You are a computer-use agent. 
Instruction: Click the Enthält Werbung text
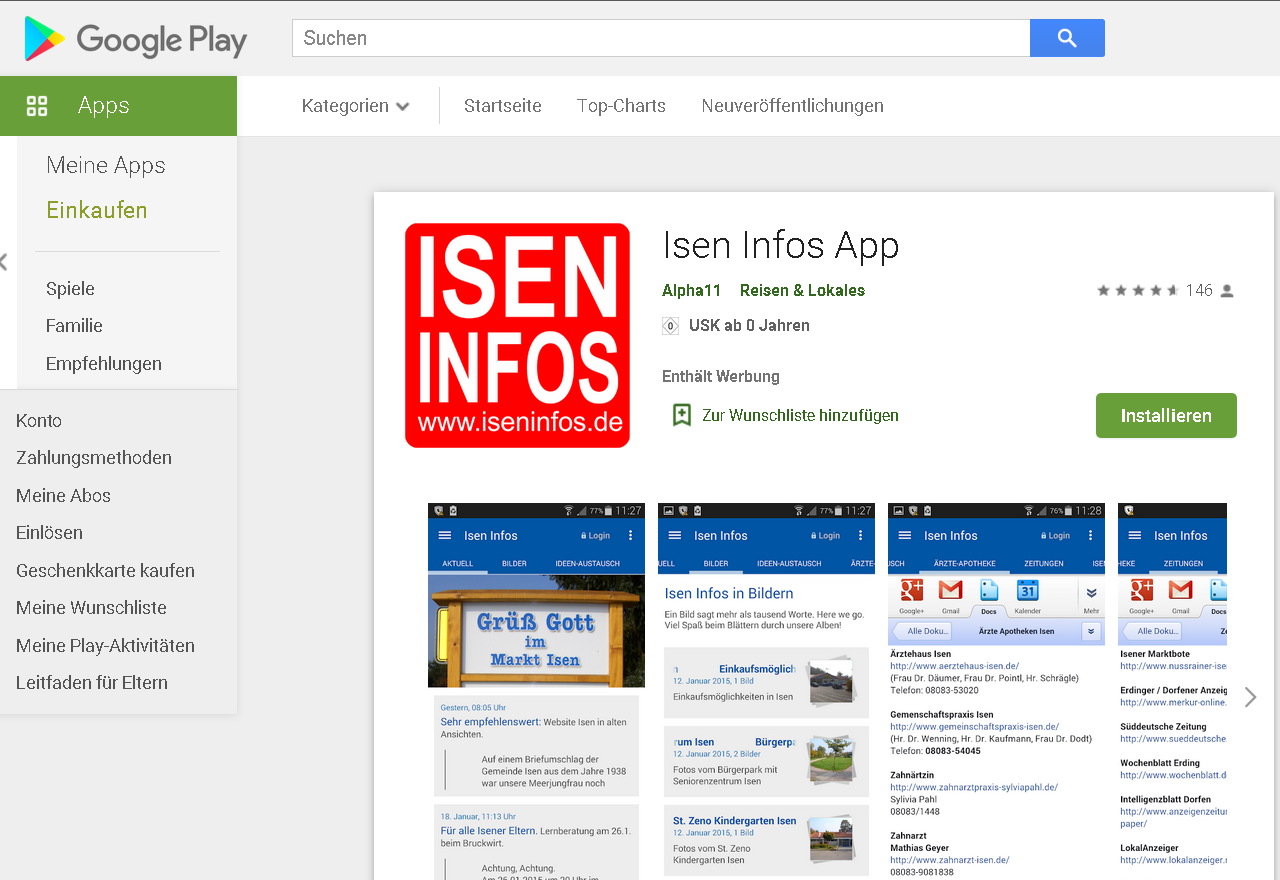(x=721, y=377)
